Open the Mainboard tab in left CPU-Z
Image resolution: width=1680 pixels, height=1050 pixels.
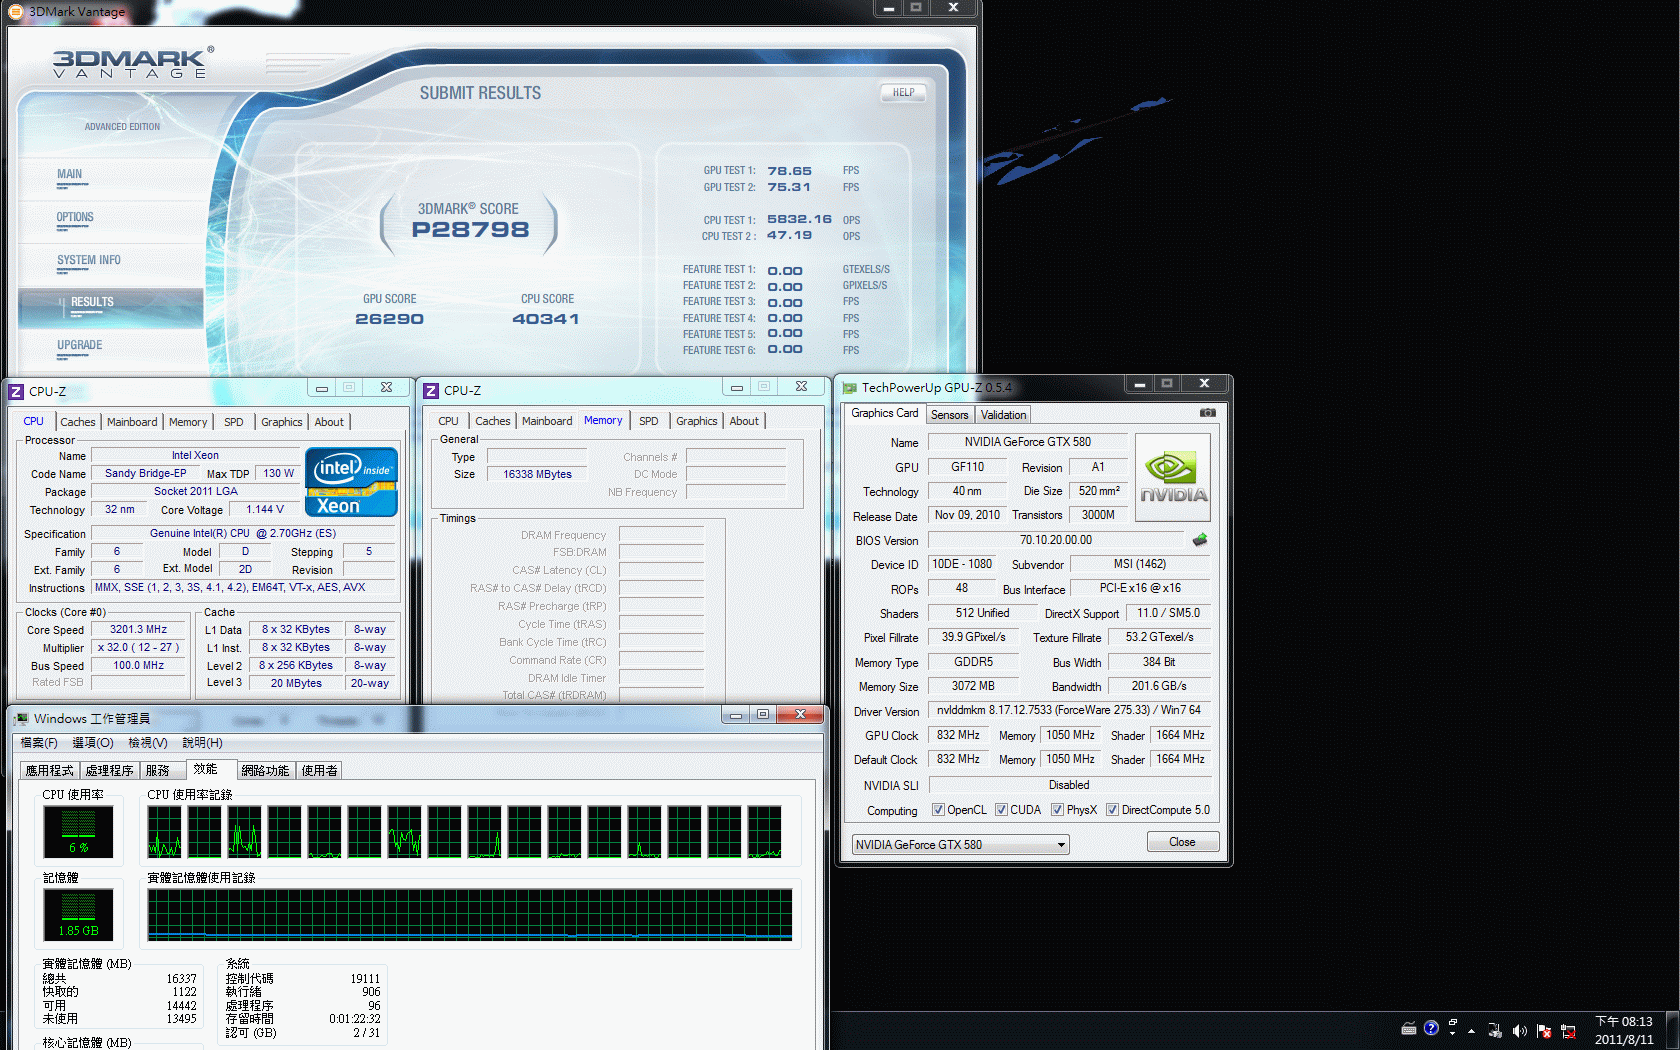click(x=132, y=422)
